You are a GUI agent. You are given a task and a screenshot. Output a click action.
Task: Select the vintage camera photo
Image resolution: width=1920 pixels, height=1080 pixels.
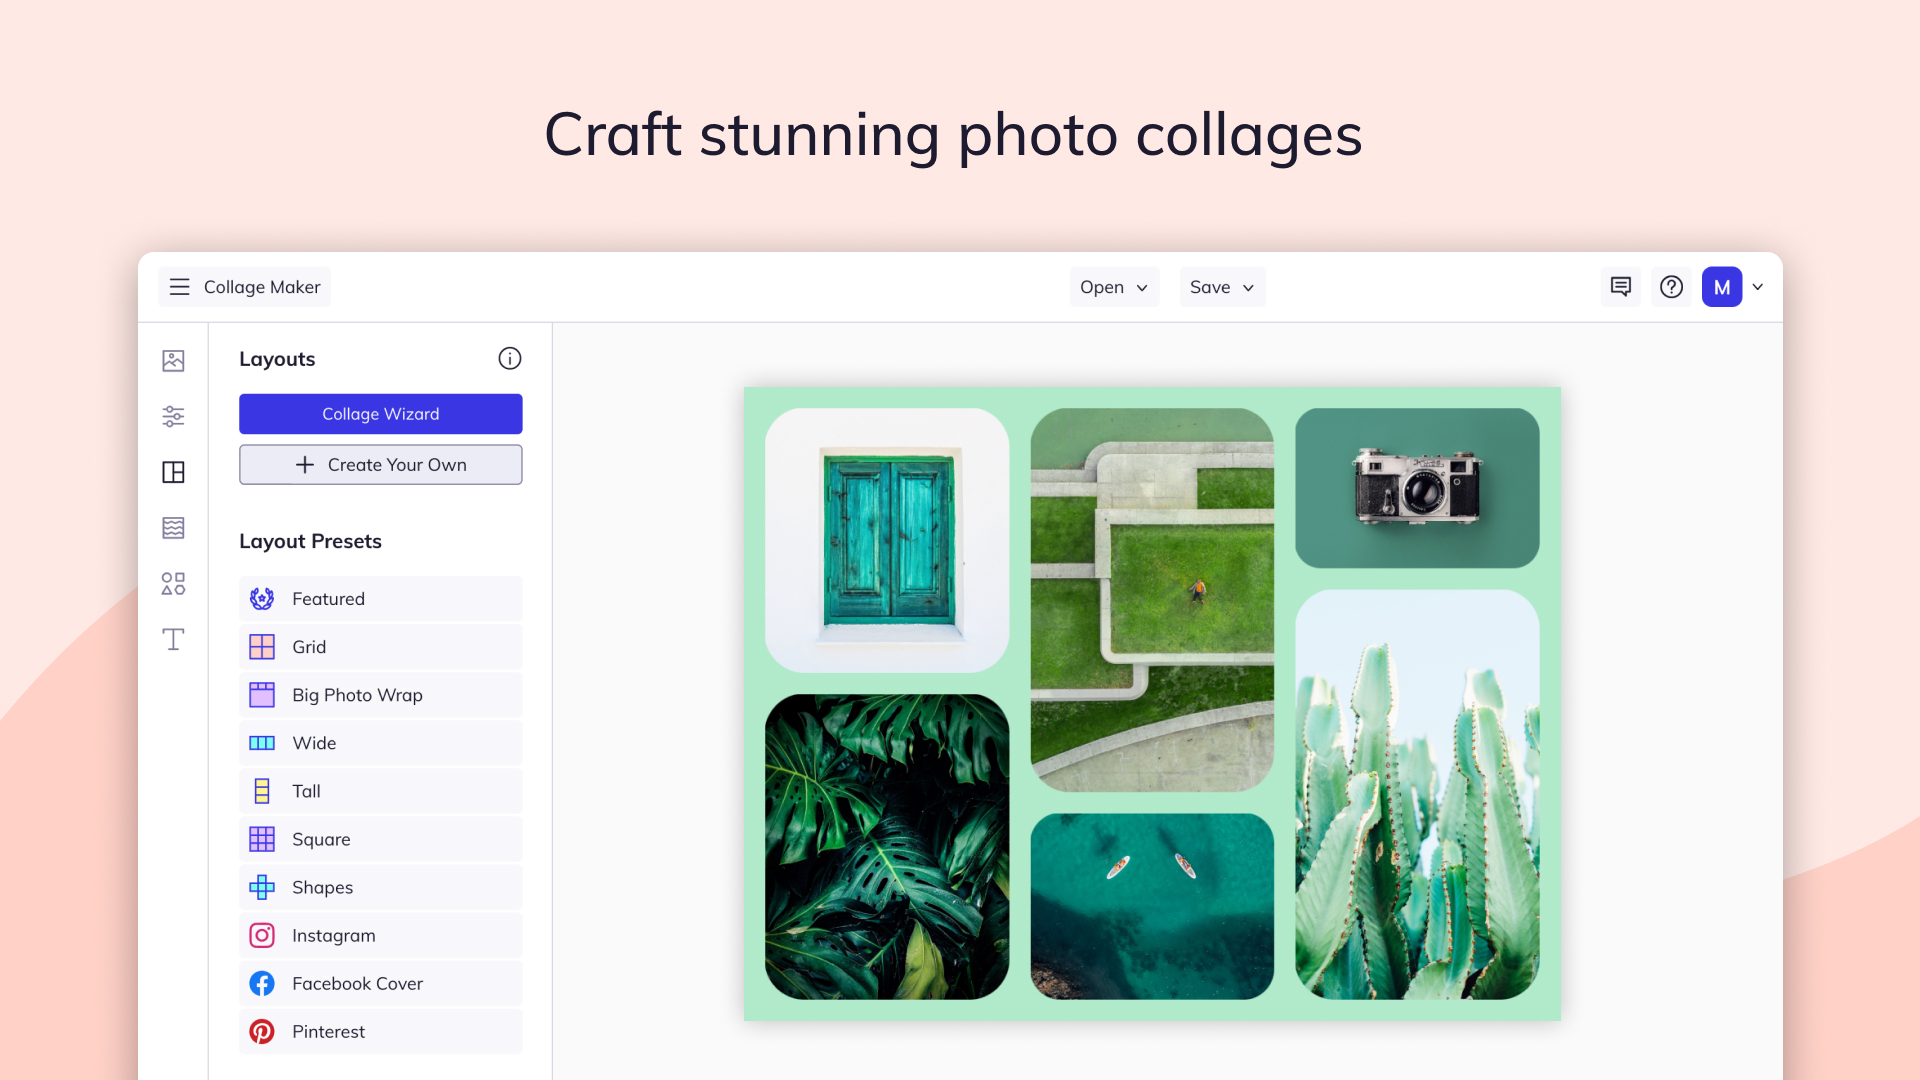pyautogui.click(x=1417, y=488)
